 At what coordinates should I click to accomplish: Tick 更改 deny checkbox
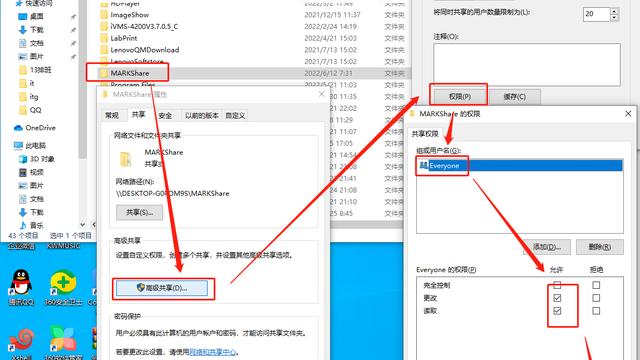pyautogui.click(x=596, y=298)
